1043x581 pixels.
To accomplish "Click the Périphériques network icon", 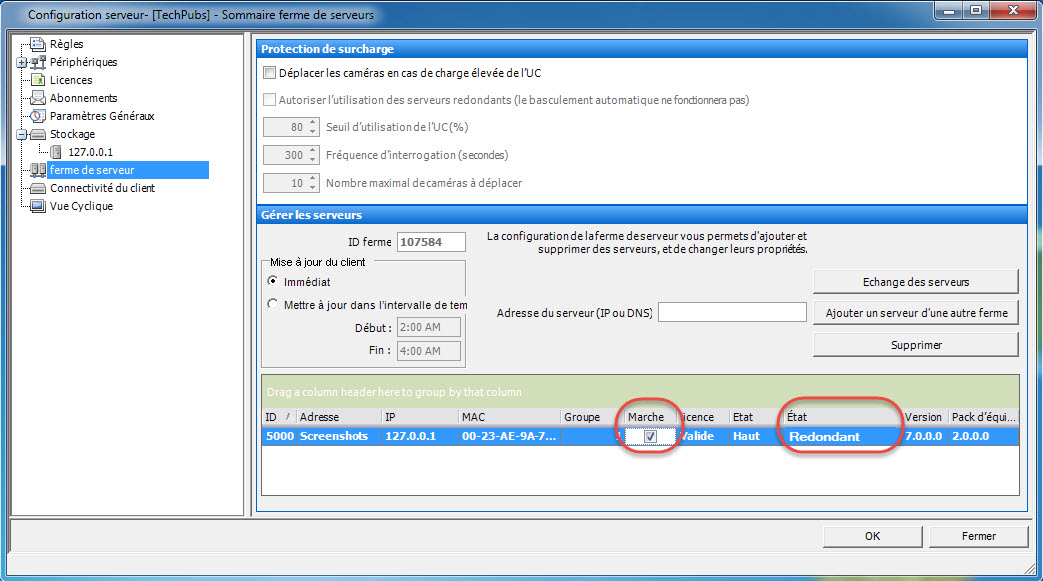I will 38,62.
